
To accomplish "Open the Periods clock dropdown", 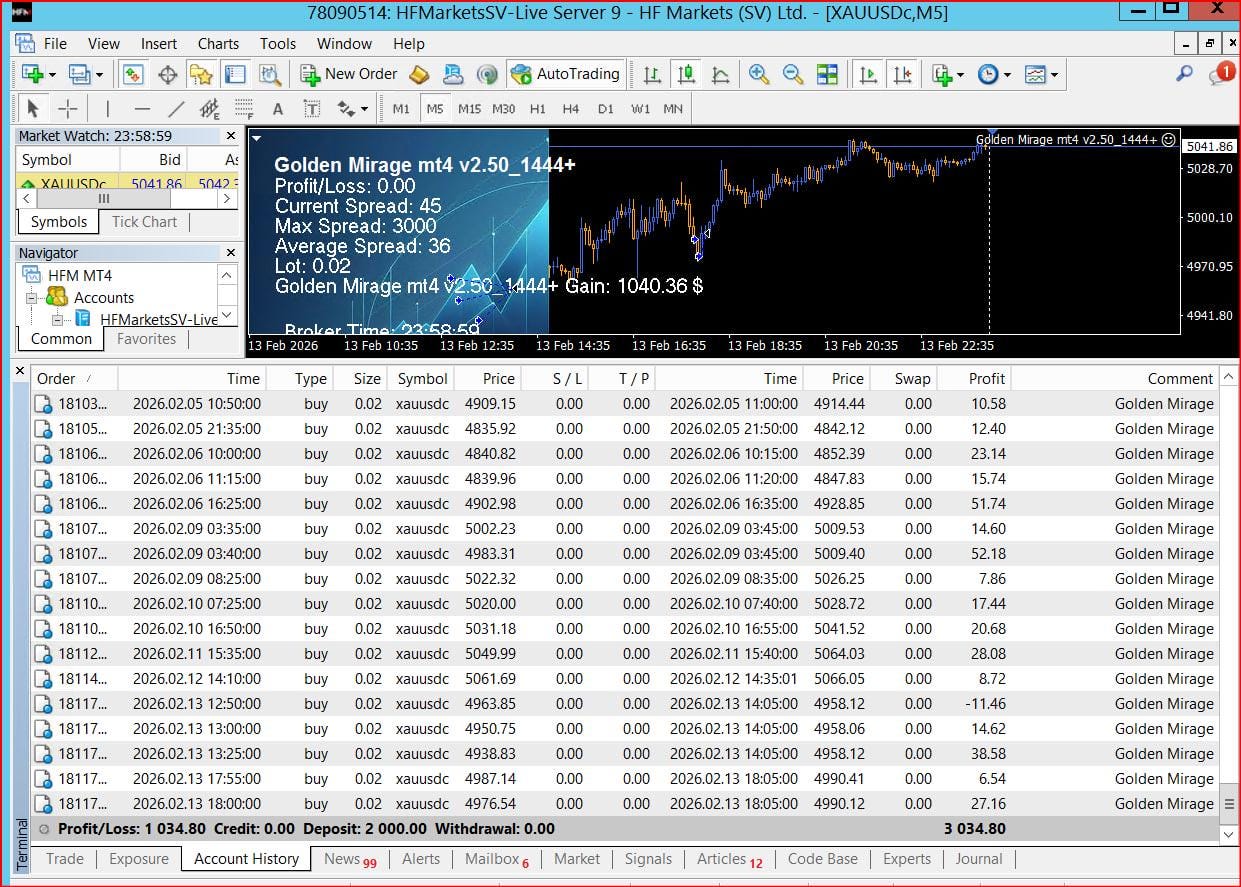I will click(994, 74).
